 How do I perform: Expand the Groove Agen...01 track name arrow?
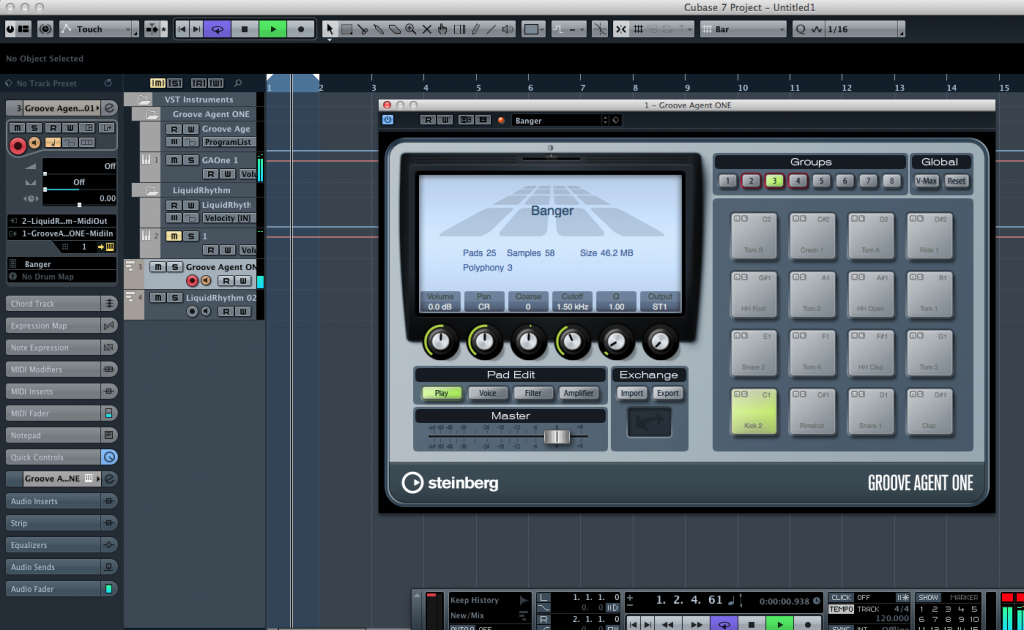pos(98,108)
